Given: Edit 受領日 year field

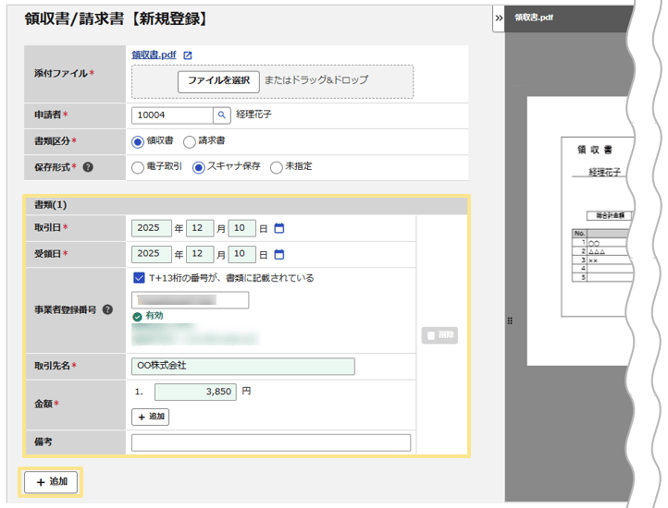Looking at the screenshot, I should coord(151,254).
